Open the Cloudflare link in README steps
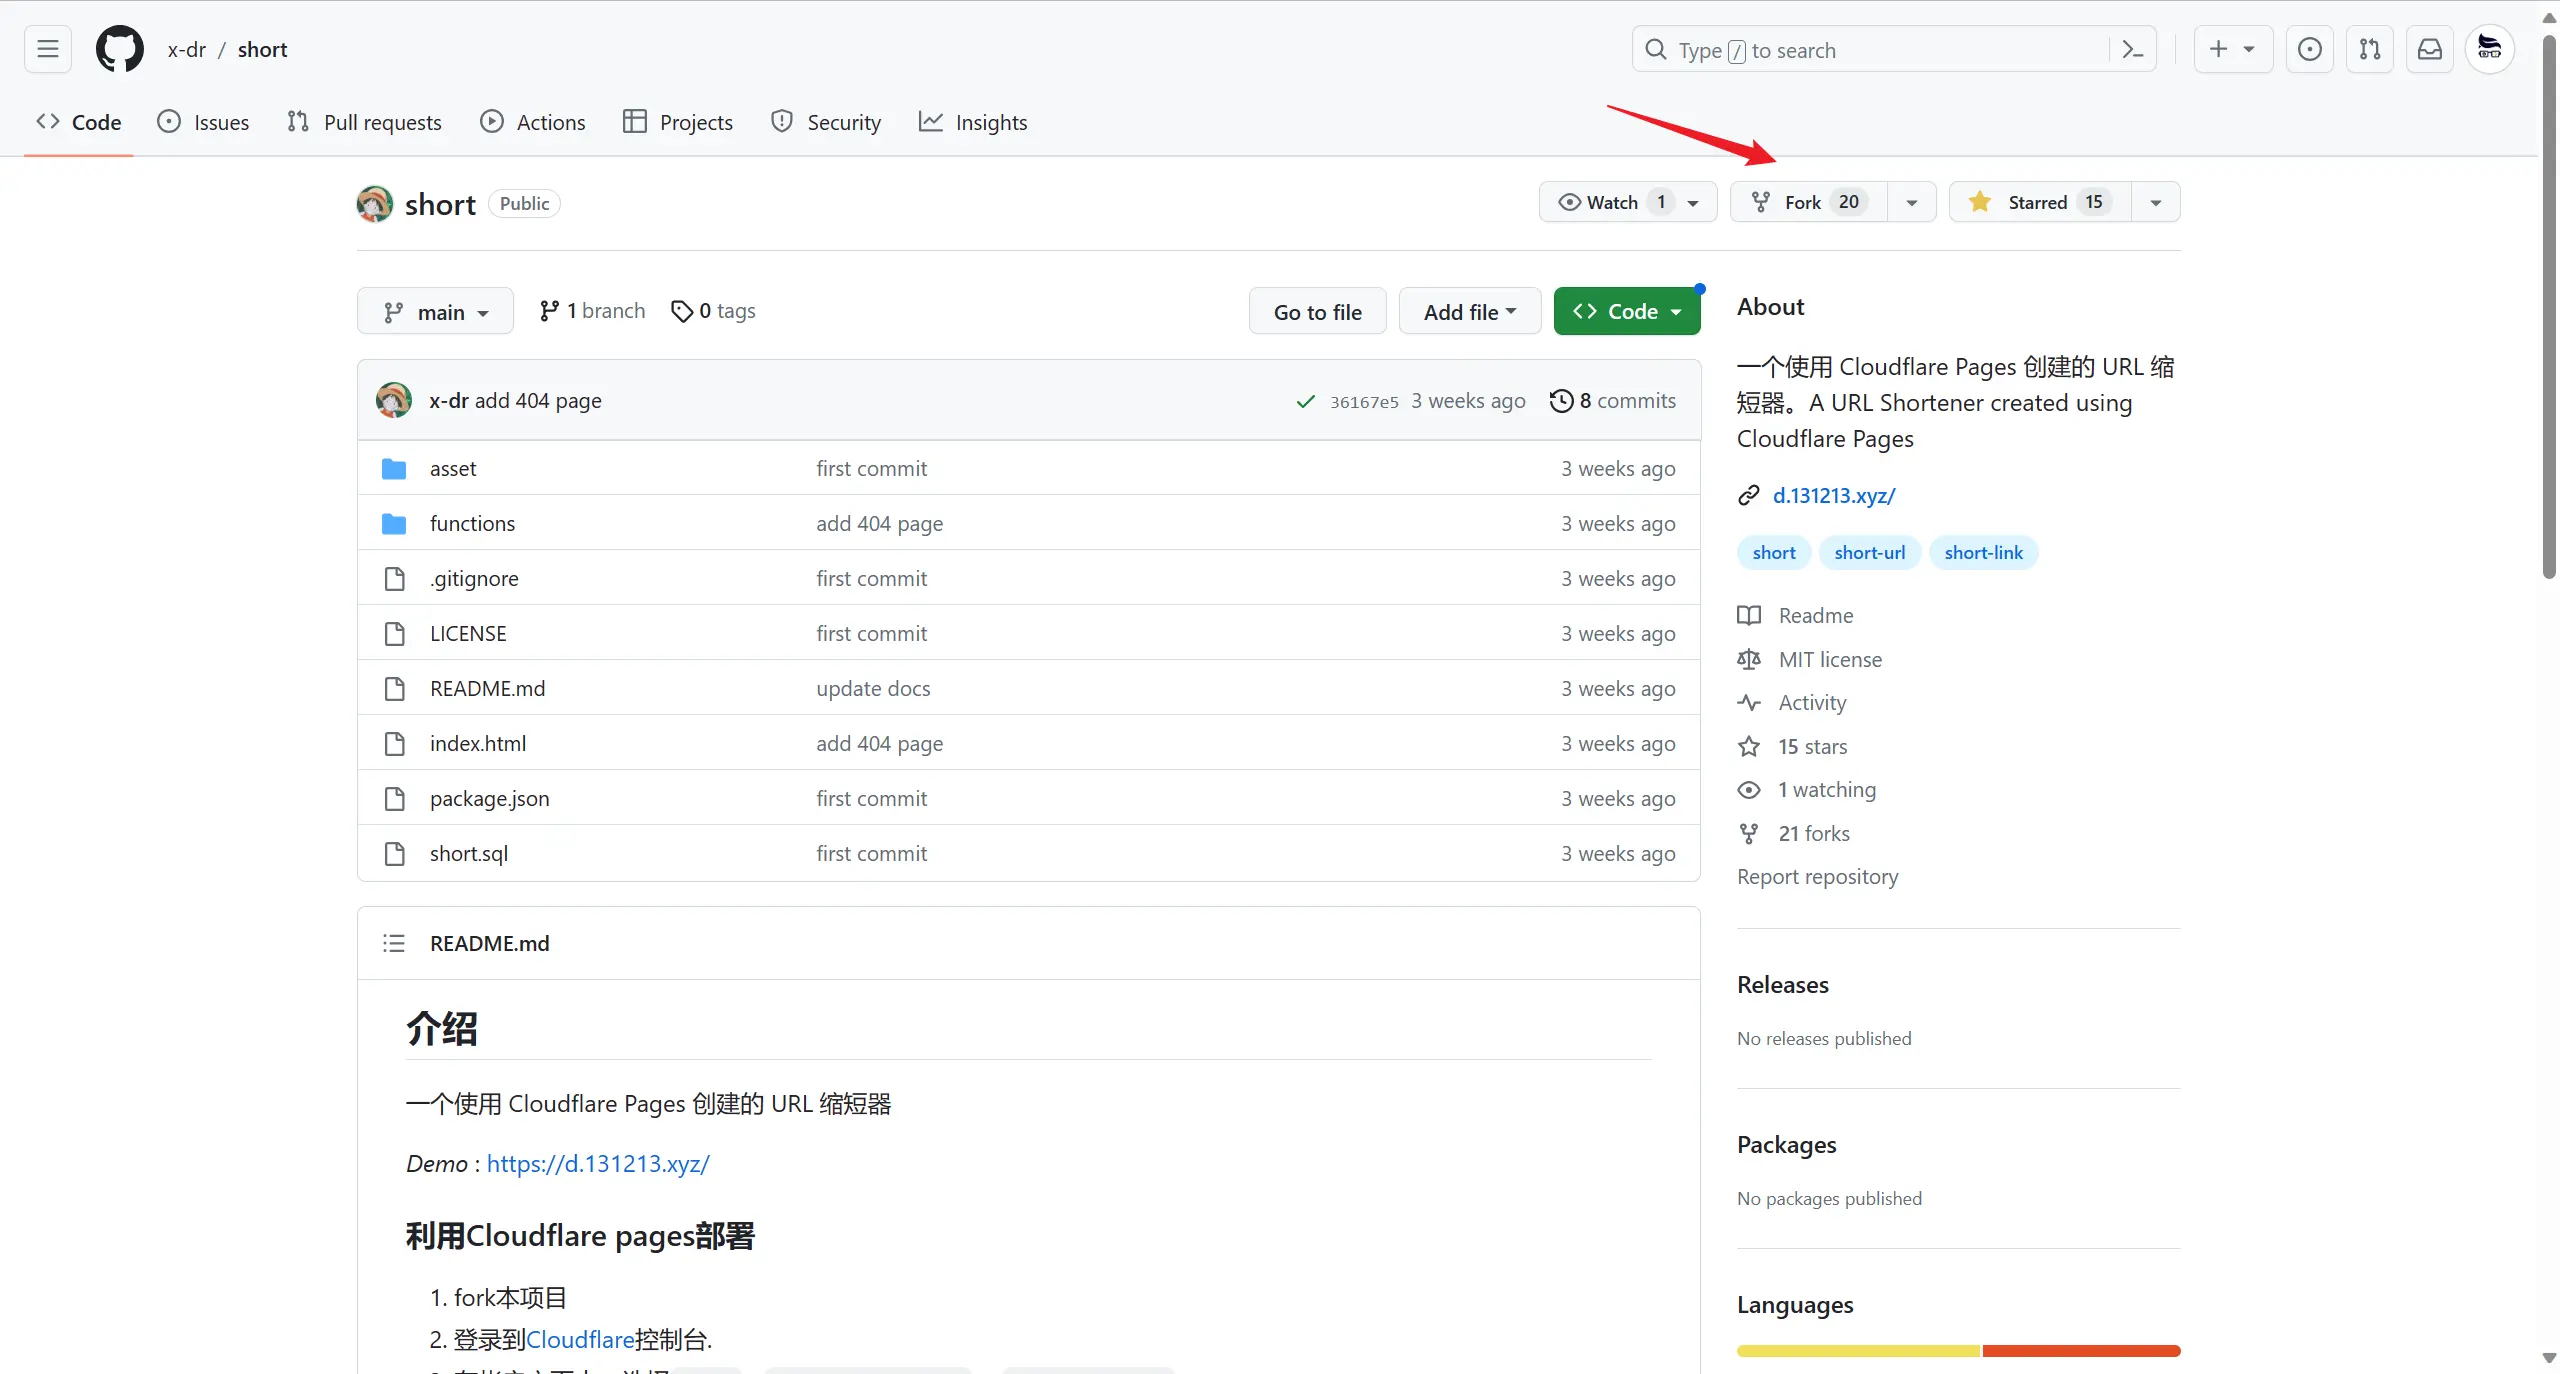Image resolution: width=2560 pixels, height=1374 pixels. (x=580, y=1339)
